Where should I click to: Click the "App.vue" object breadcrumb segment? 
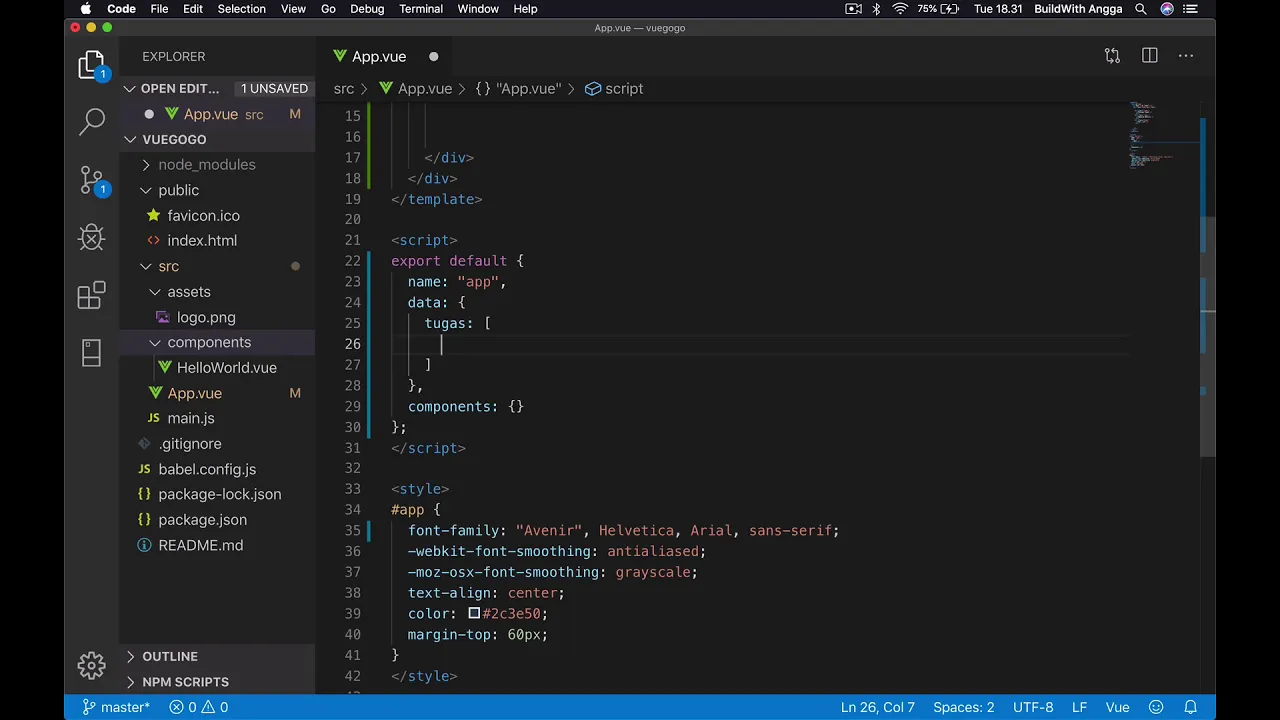click(x=518, y=88)
